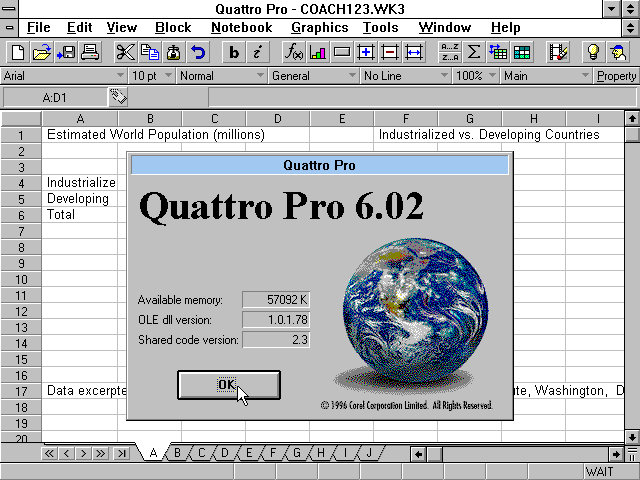Save the notebook using the floppy disk icon
The image size is (640, 480).
click(66, 53)
